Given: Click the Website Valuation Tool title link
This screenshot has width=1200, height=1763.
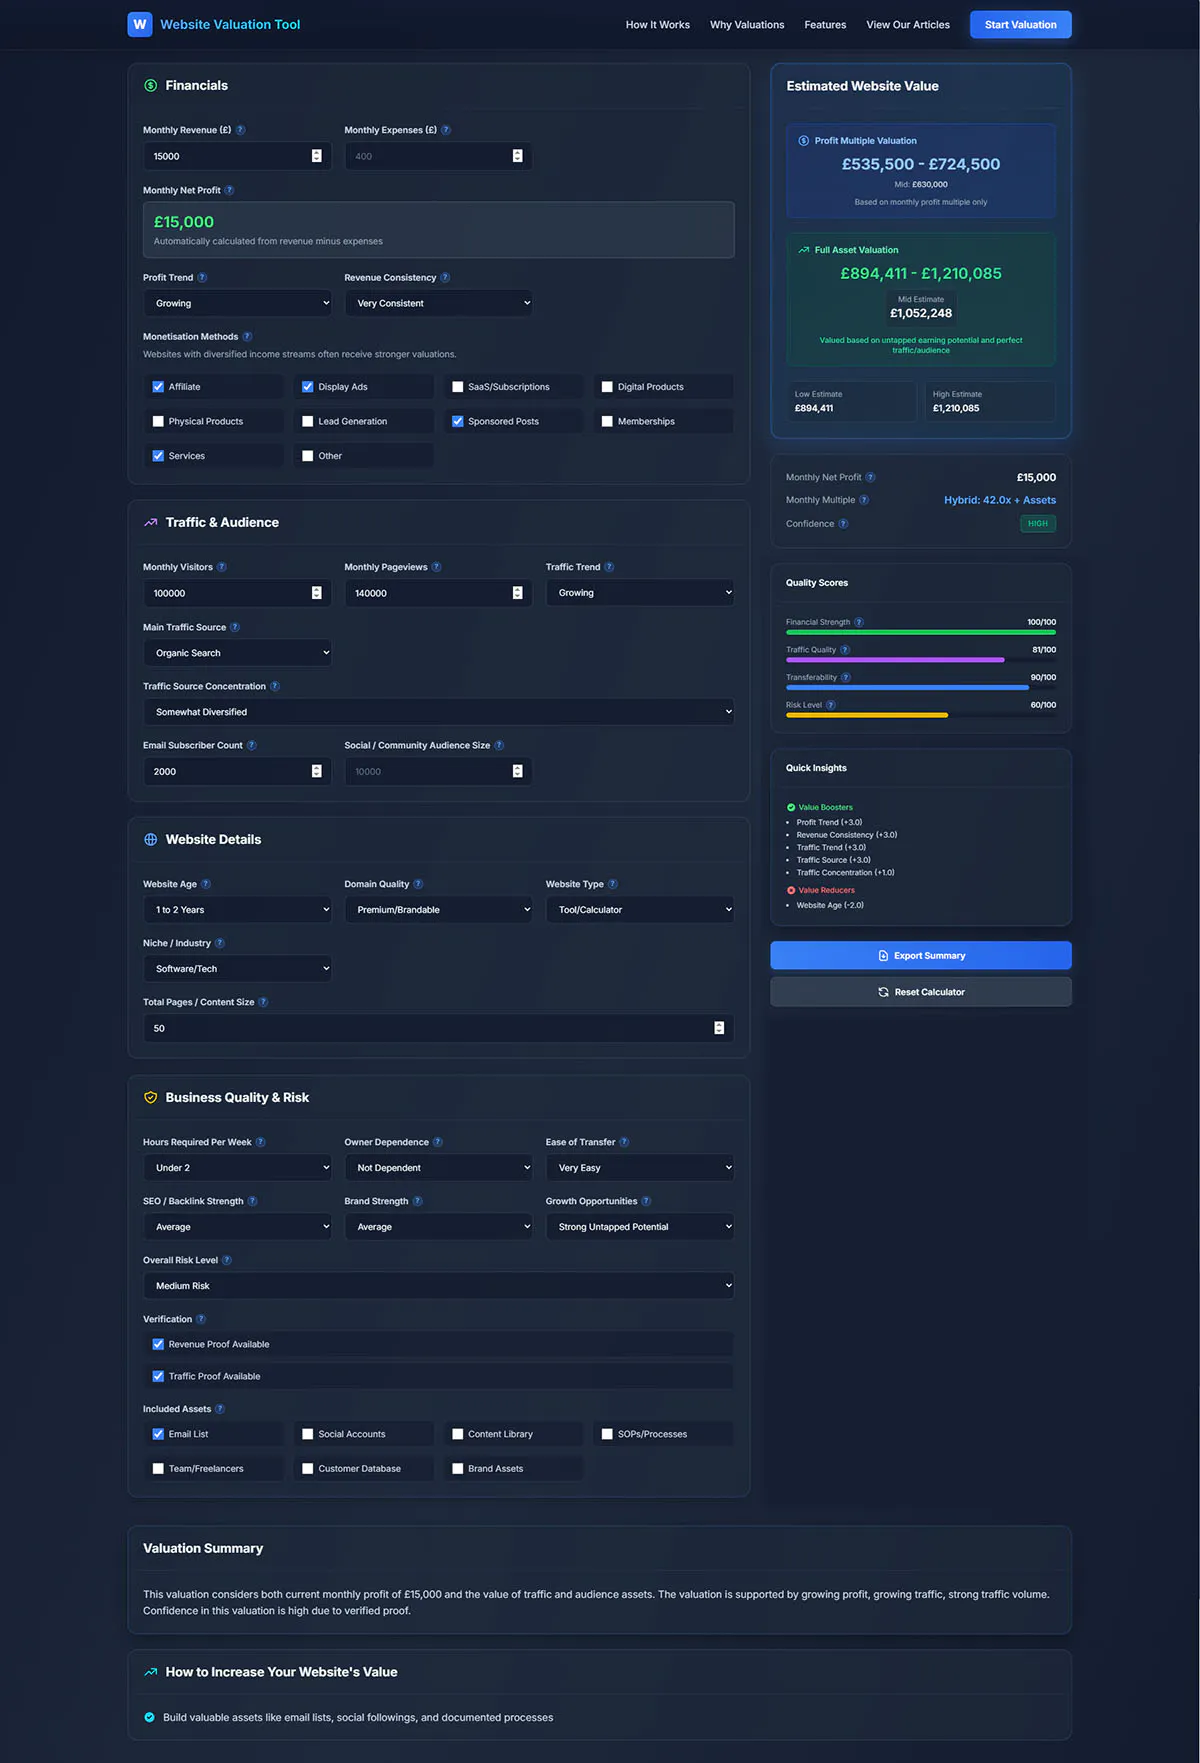Looking at the screenshot, I should coord(230,25).
